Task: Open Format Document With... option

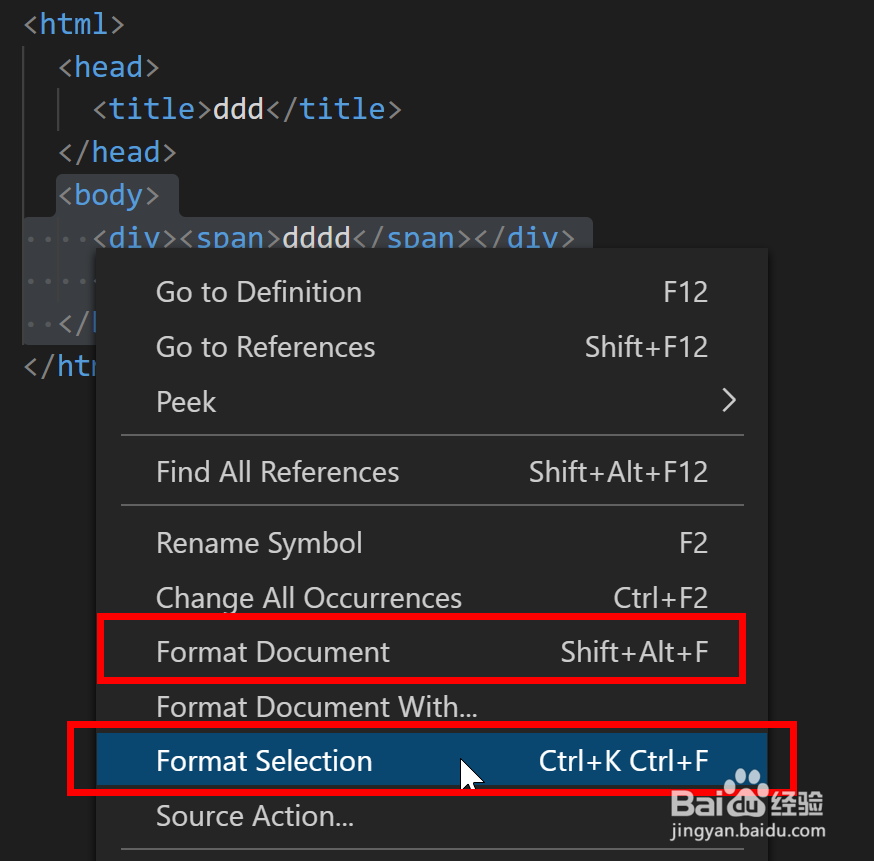Action: tap(432, 706)
